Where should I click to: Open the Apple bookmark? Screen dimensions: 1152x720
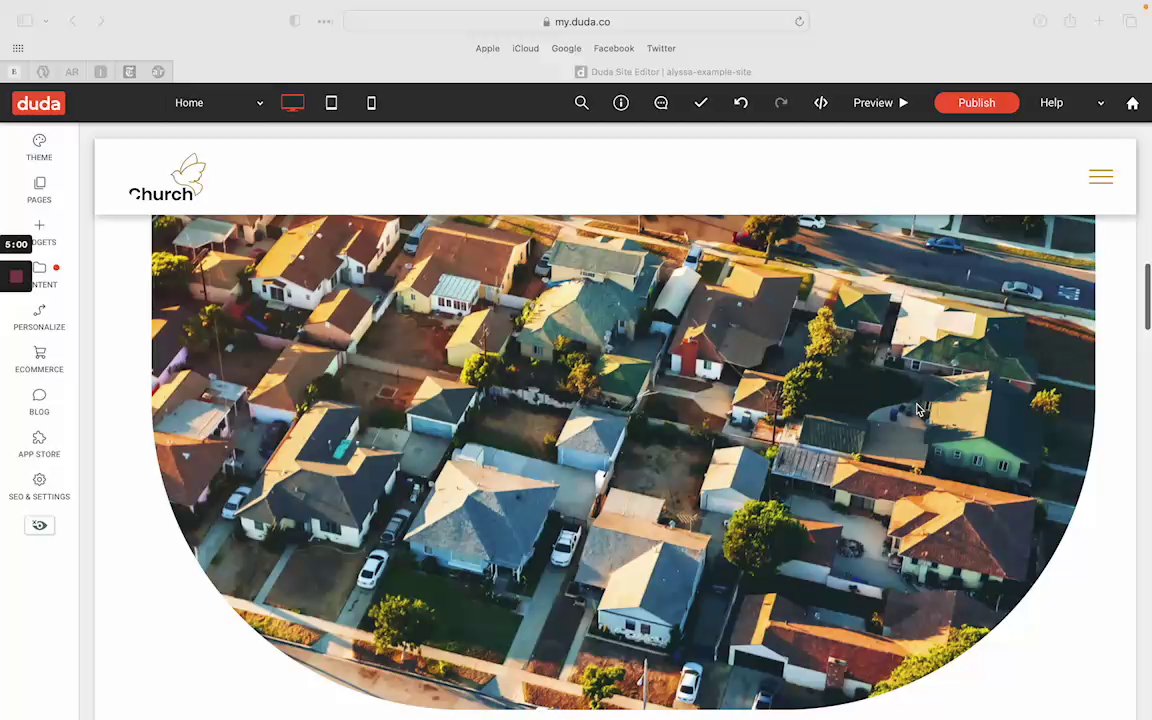pyautogui.click(x=487, y=48)
